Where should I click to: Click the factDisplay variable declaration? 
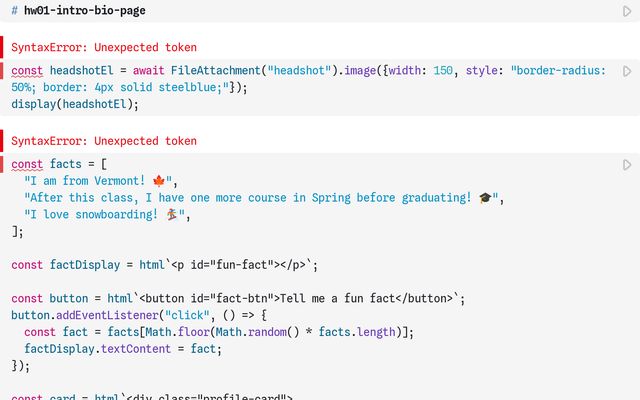pos(164,265)
